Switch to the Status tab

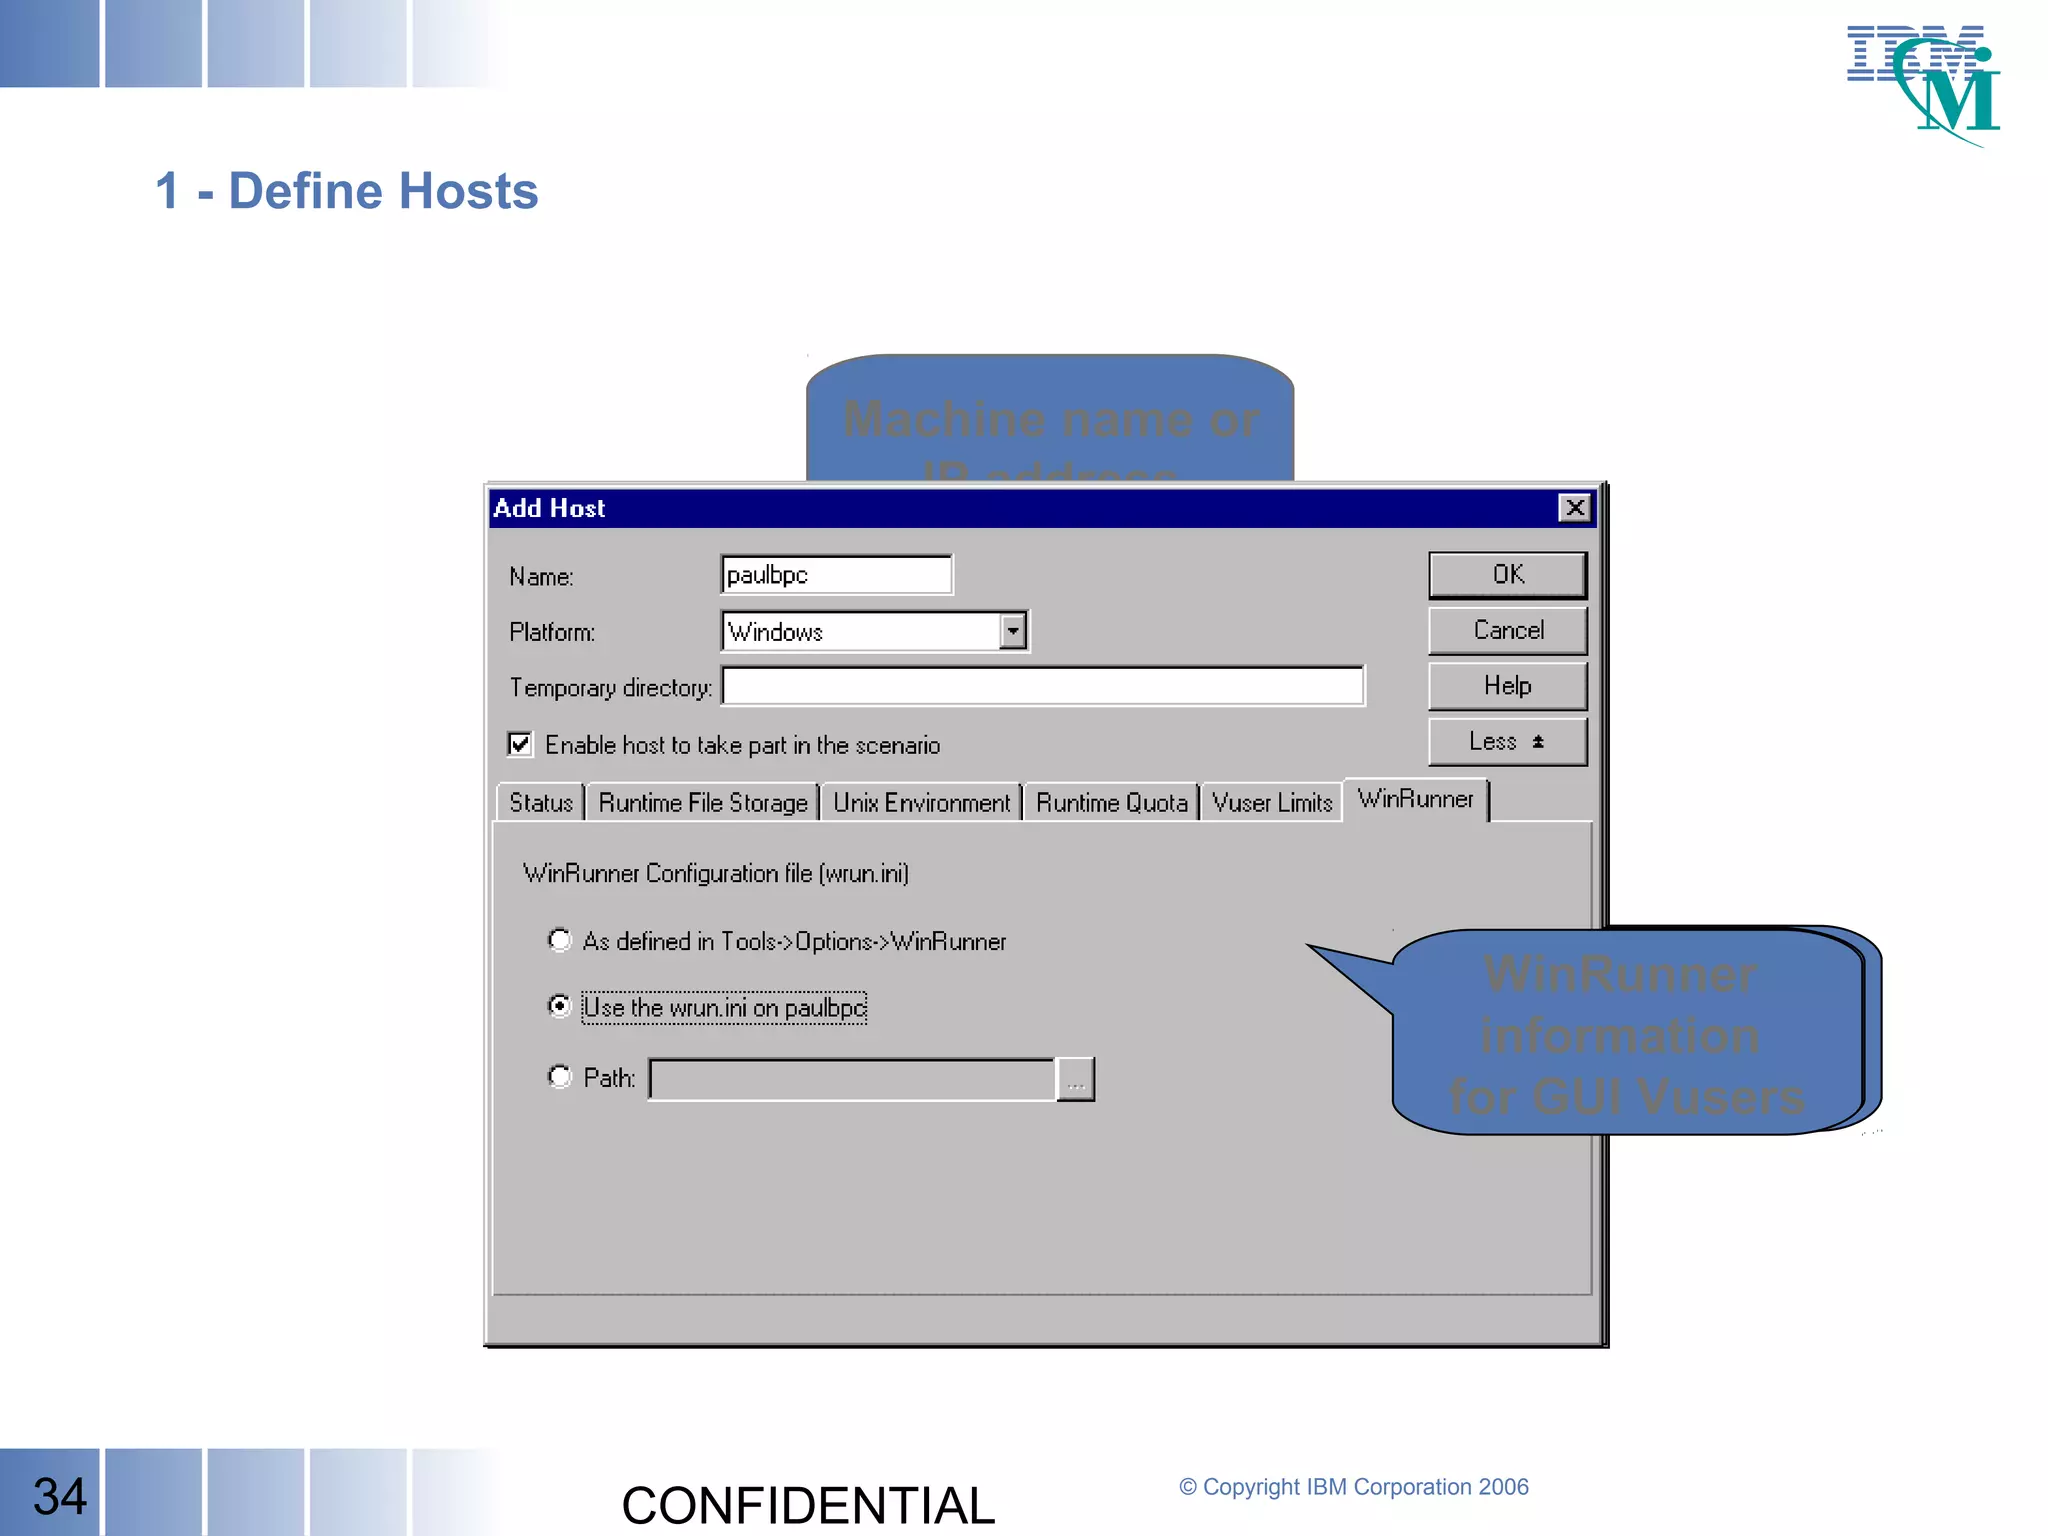click(540, 803)
